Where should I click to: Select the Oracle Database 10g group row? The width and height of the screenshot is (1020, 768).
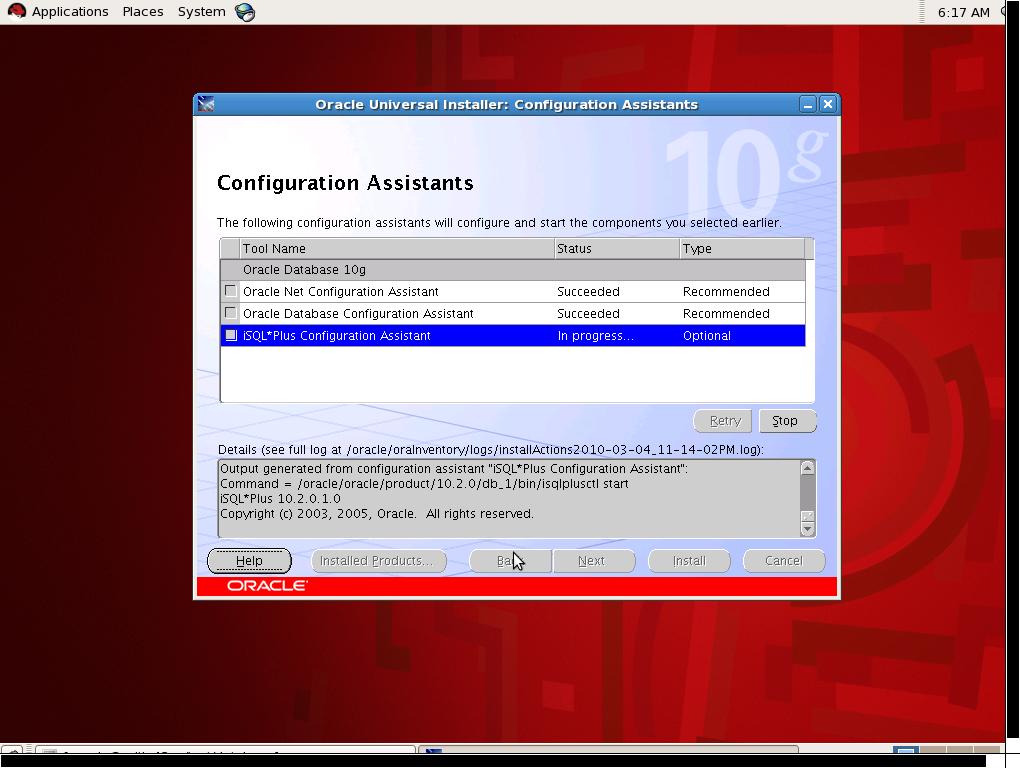(513, 269)
